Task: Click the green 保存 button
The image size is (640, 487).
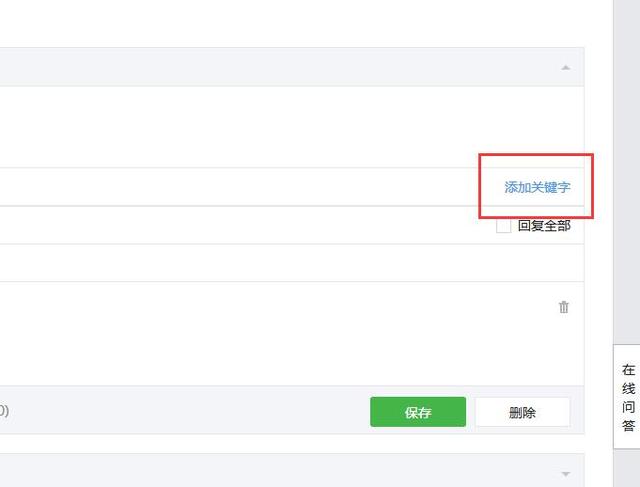Action: (x=418, y=412)
